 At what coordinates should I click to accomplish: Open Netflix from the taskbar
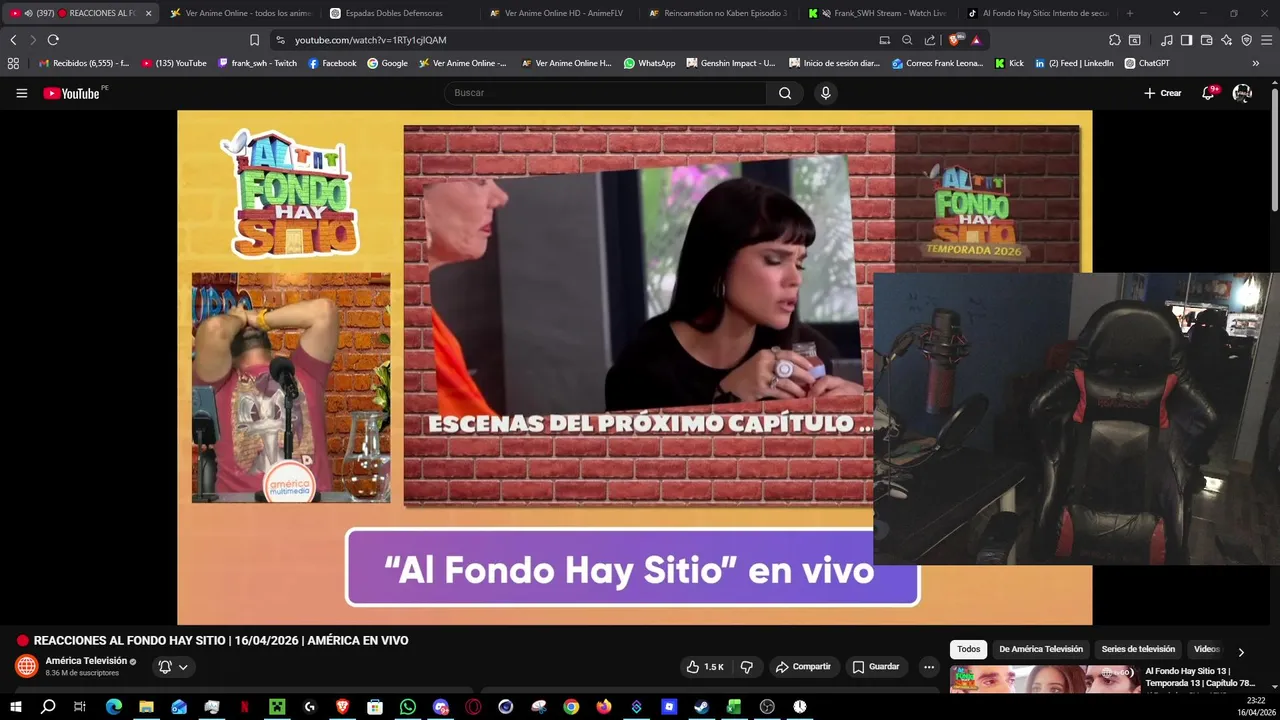244,707
